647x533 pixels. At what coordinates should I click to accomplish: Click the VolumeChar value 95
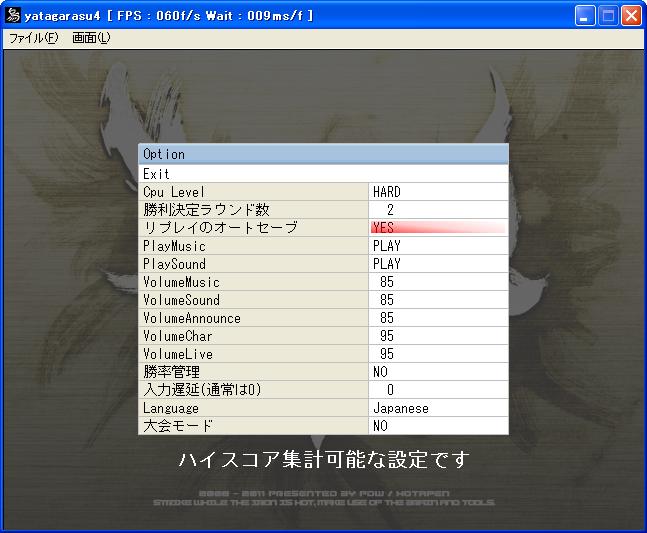438,336
